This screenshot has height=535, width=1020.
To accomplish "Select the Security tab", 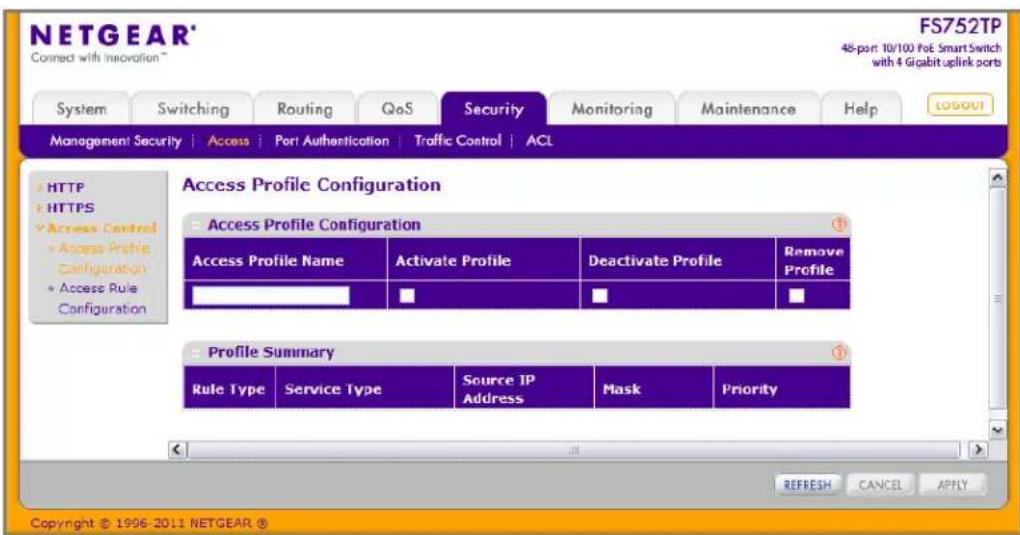I will [x=494, y=109].
